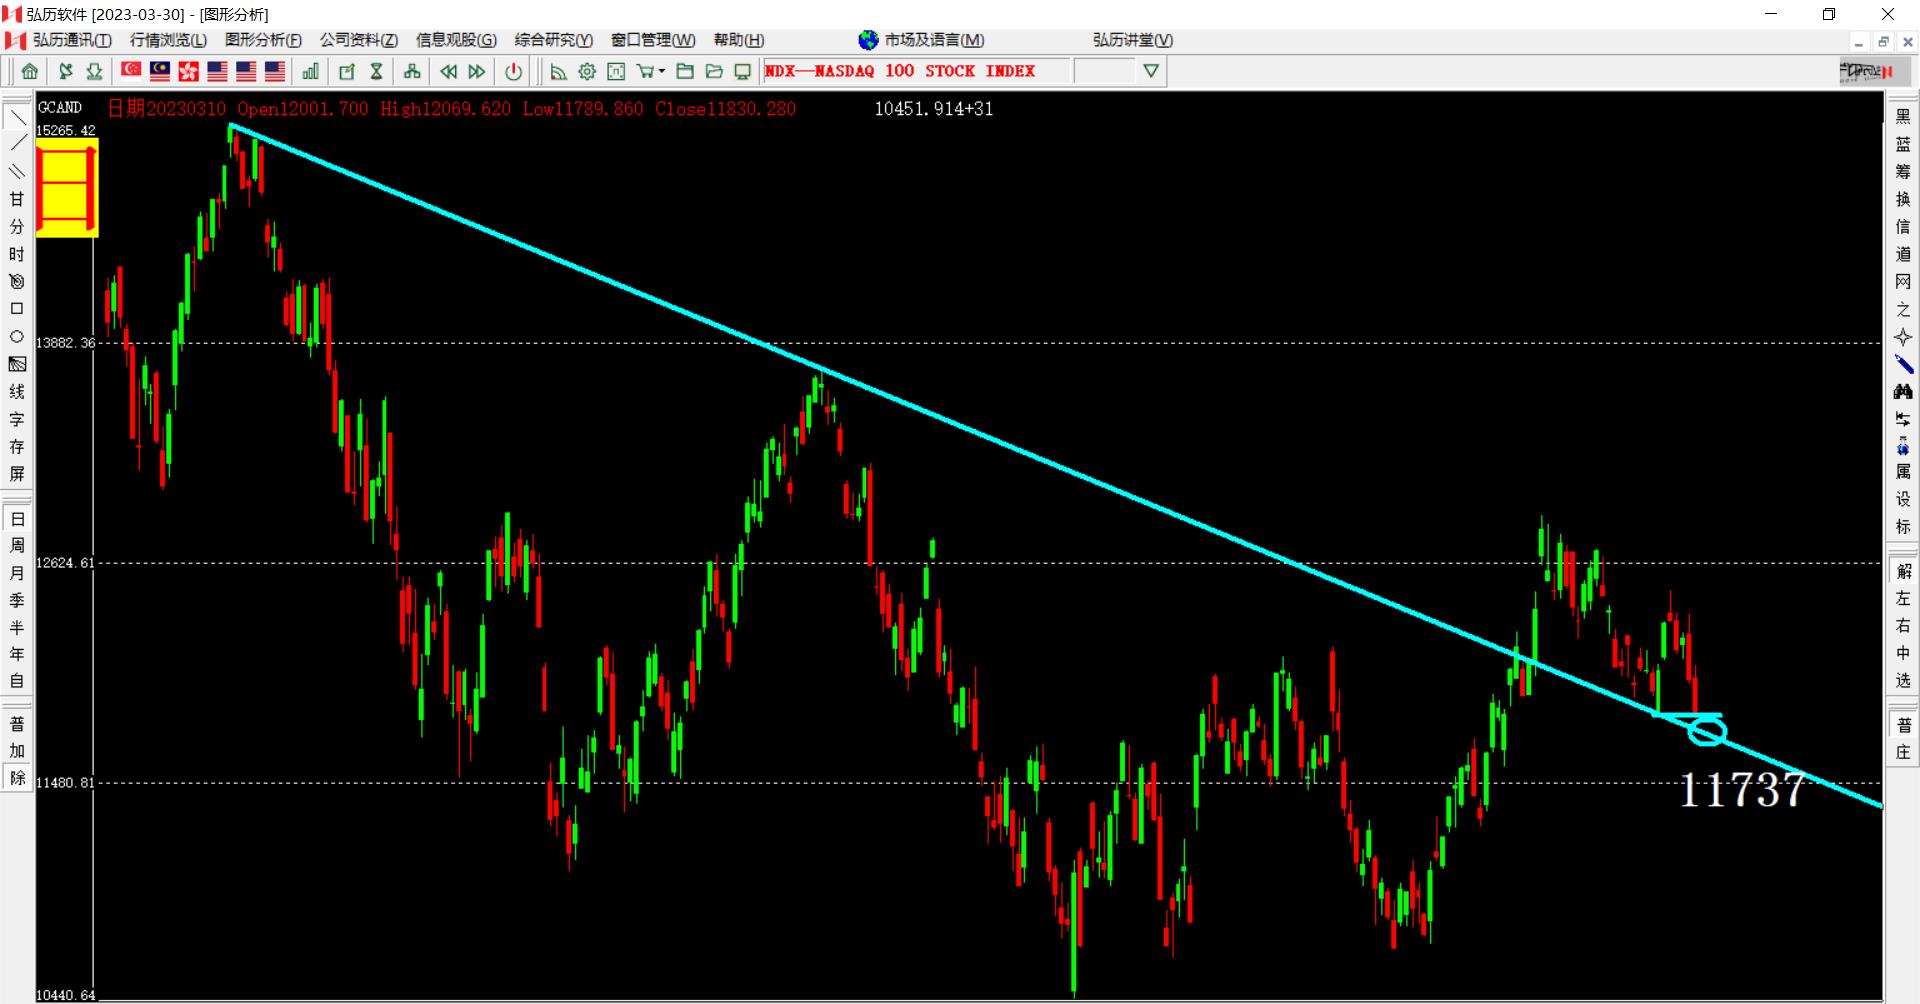
Task: Go to next with fast-forward arrows
Action: click(477, 71)
